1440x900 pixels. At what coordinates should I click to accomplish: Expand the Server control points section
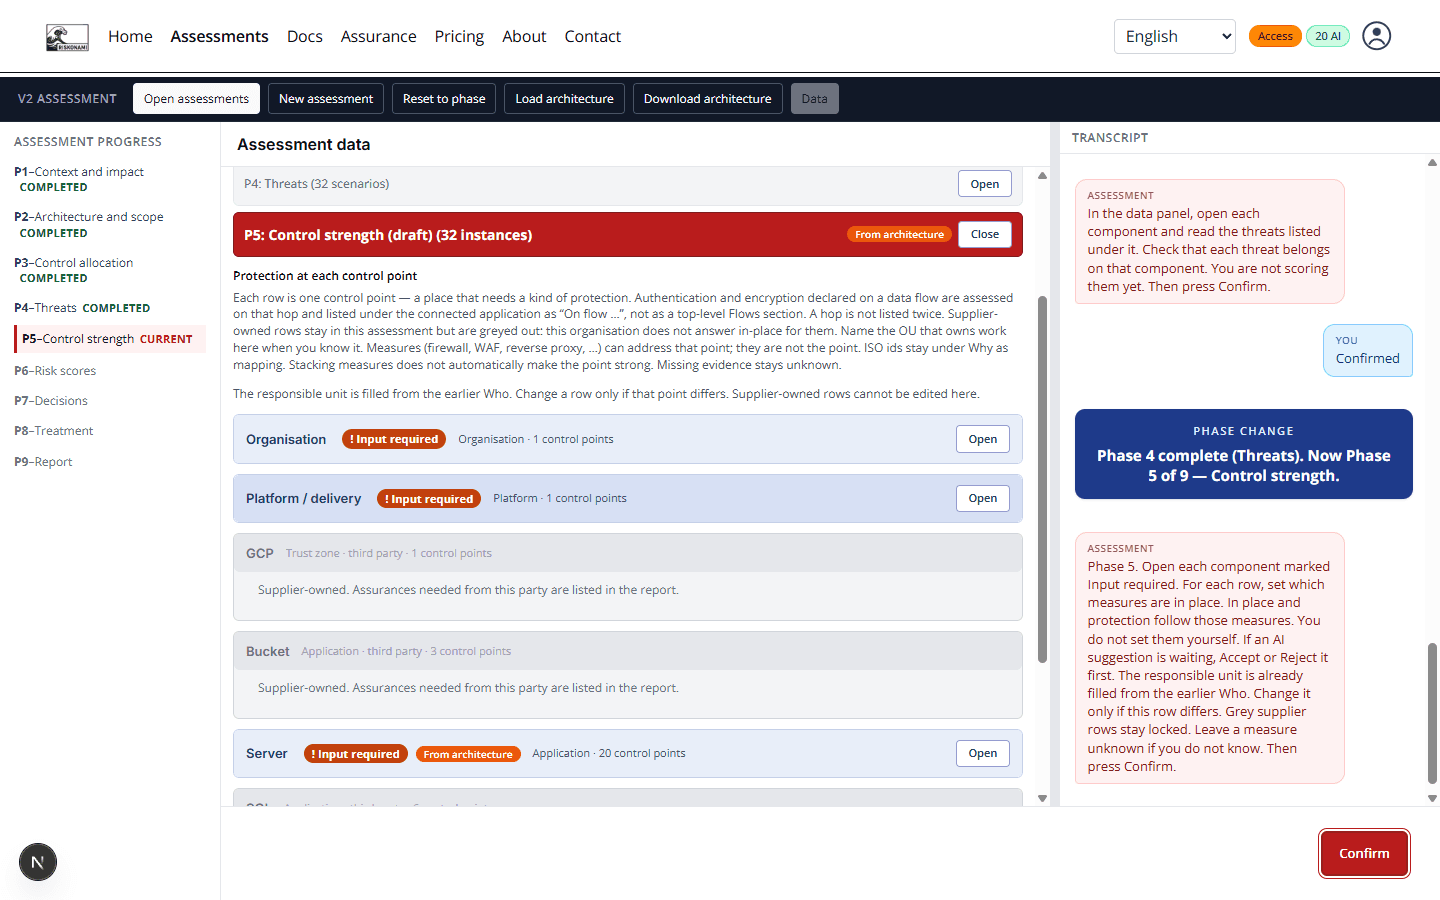coord(982,753)
